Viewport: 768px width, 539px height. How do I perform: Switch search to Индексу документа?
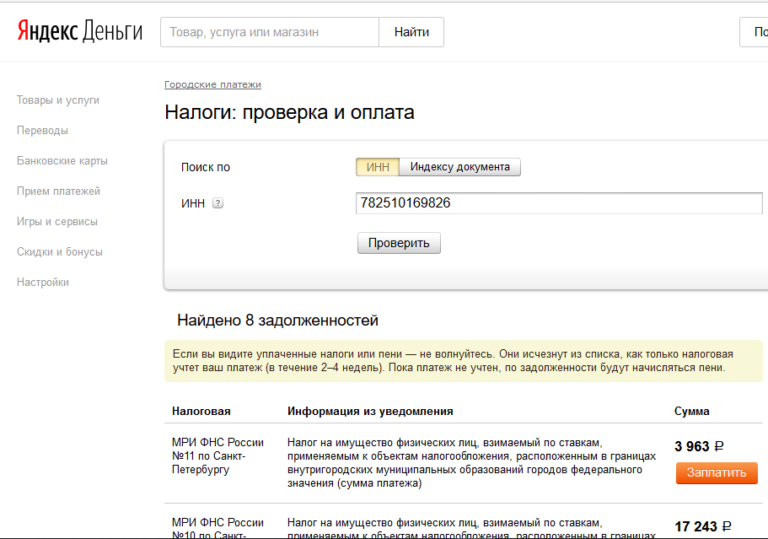click(460, 167)
